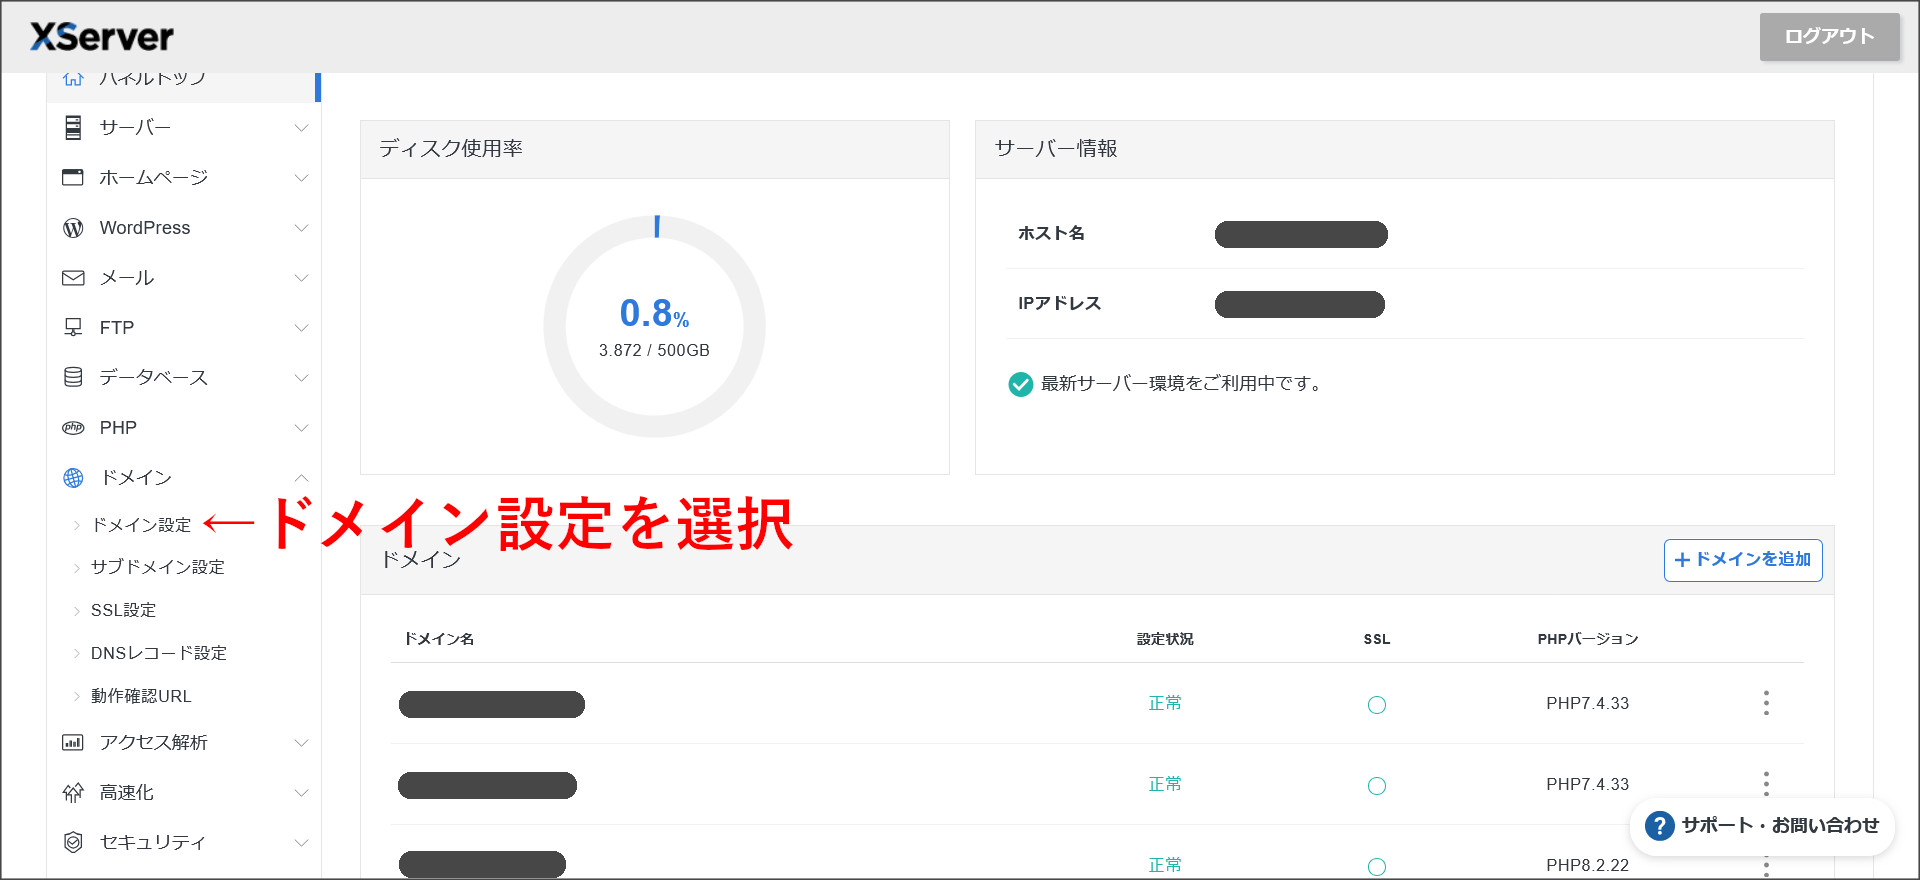
Task: Open サブドメイン設定 in the sidebar
Action: (x=158, y=567)
